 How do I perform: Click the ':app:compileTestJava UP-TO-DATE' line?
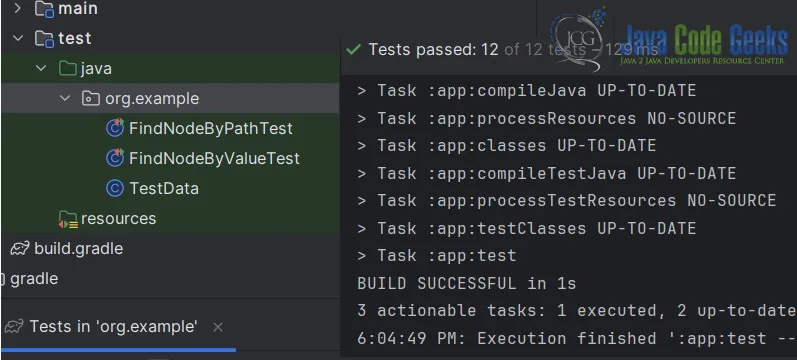tap(546, 173)
